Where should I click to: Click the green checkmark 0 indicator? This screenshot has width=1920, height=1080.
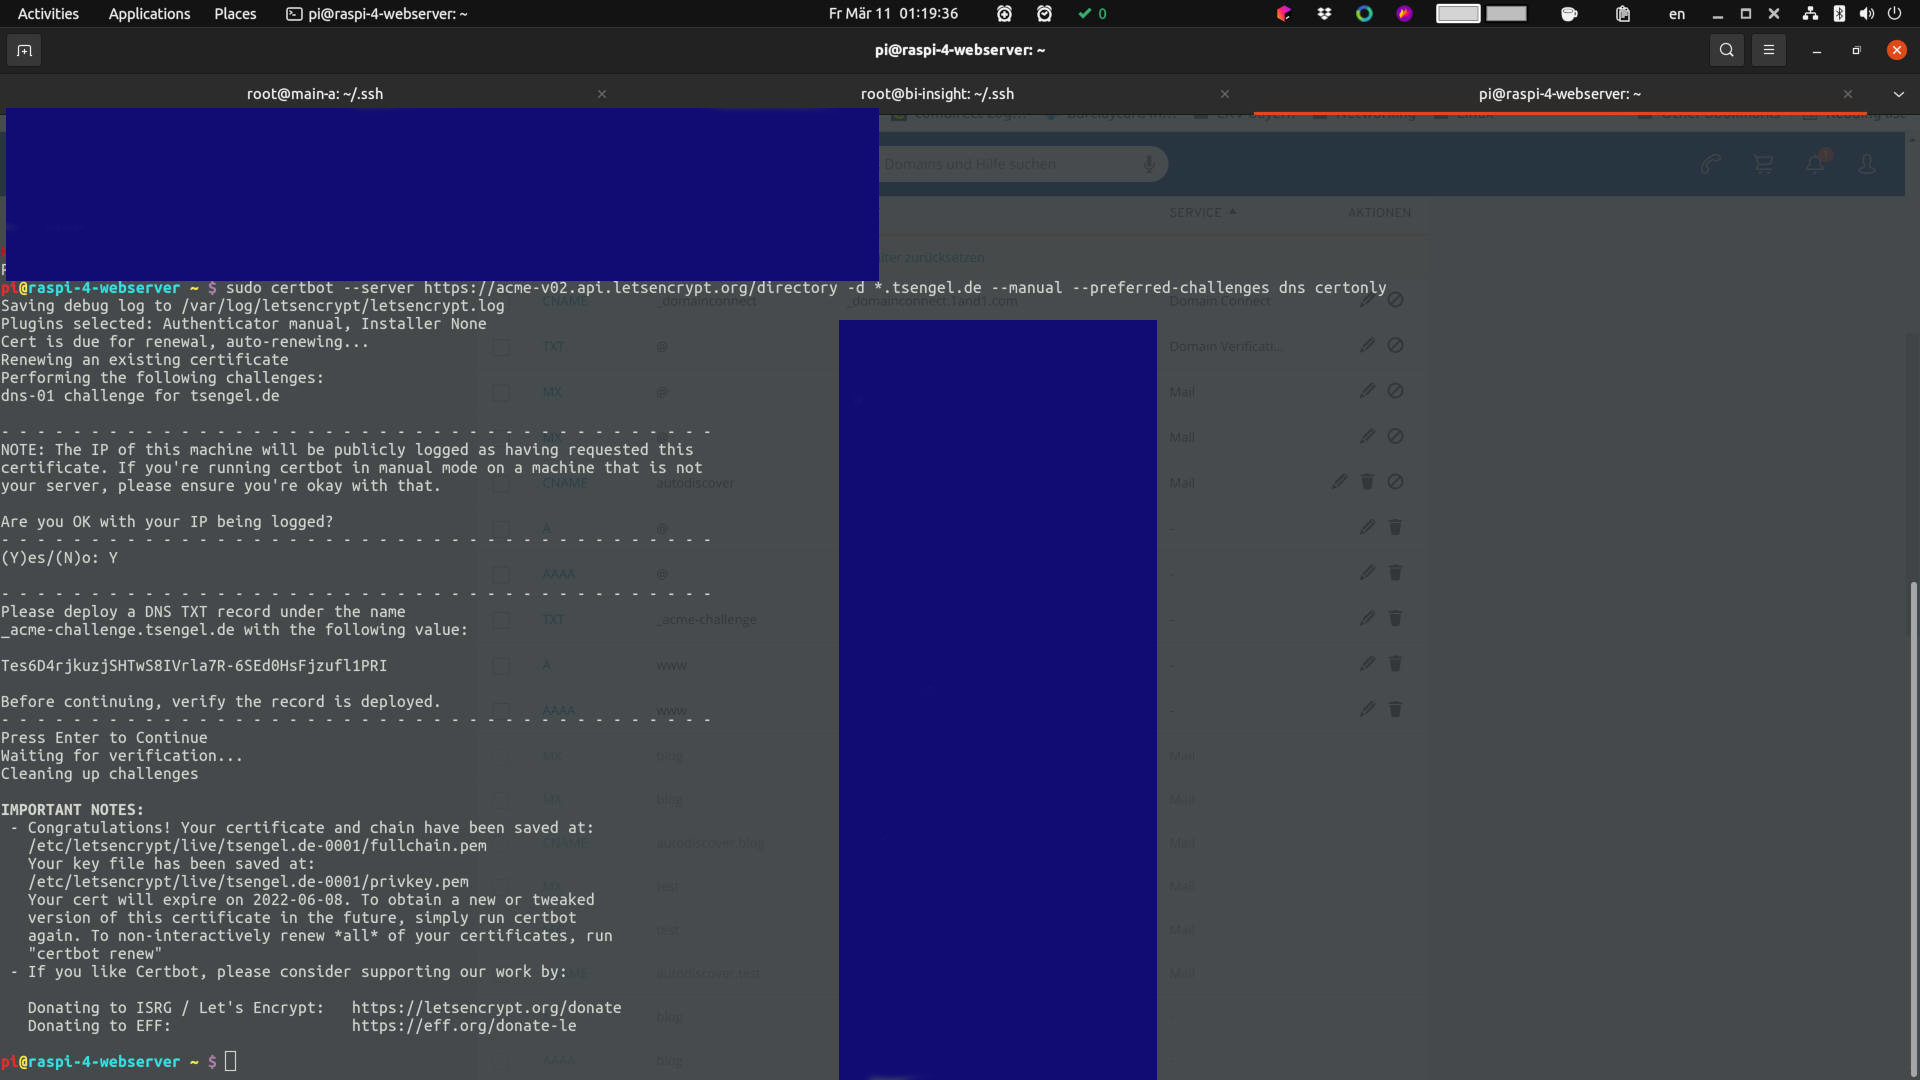pyautogui.click(x=1092, y=13)
